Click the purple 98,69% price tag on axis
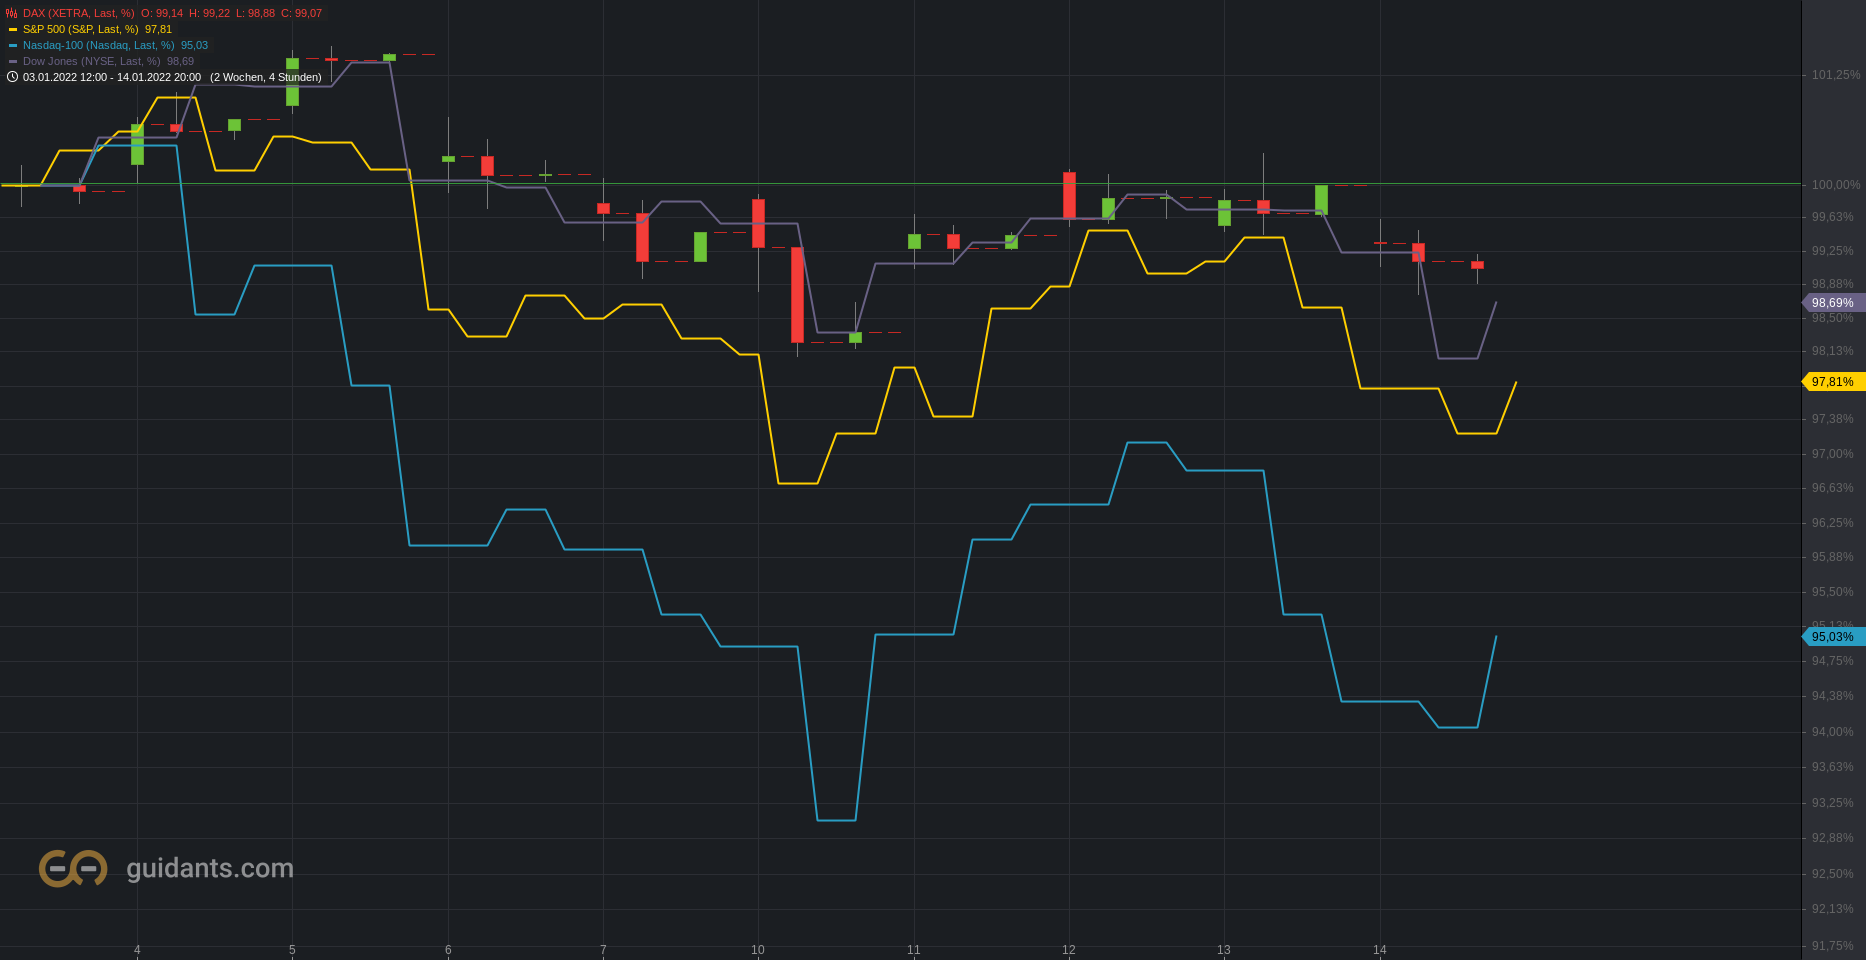The height and width of the screenshot is (960, 1866). [x=1833, y=303]
